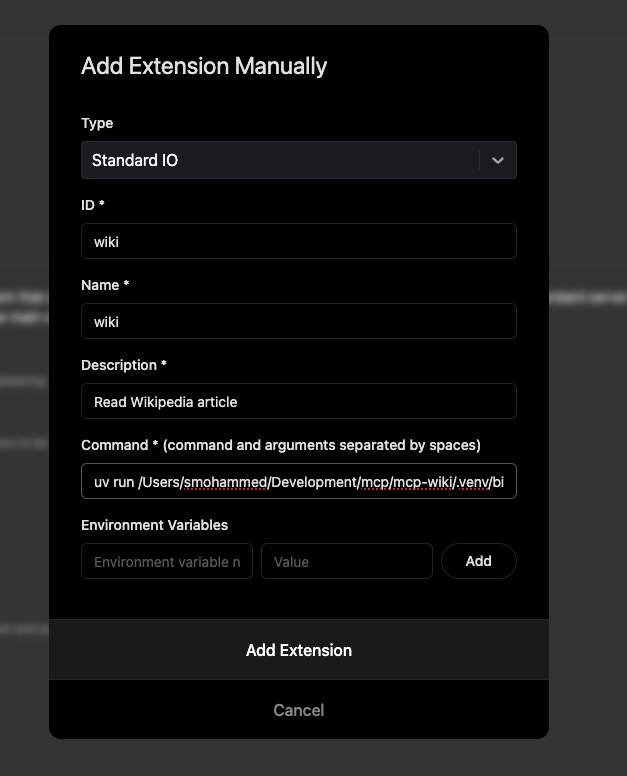Click the Environment Variables section label
This screenshot has width=627, height=776.
tap(154, 525)
